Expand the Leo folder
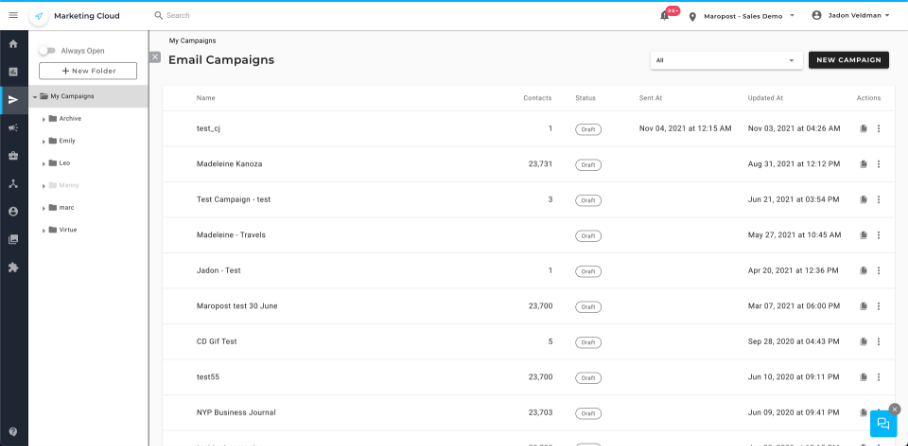 [44, 164]
